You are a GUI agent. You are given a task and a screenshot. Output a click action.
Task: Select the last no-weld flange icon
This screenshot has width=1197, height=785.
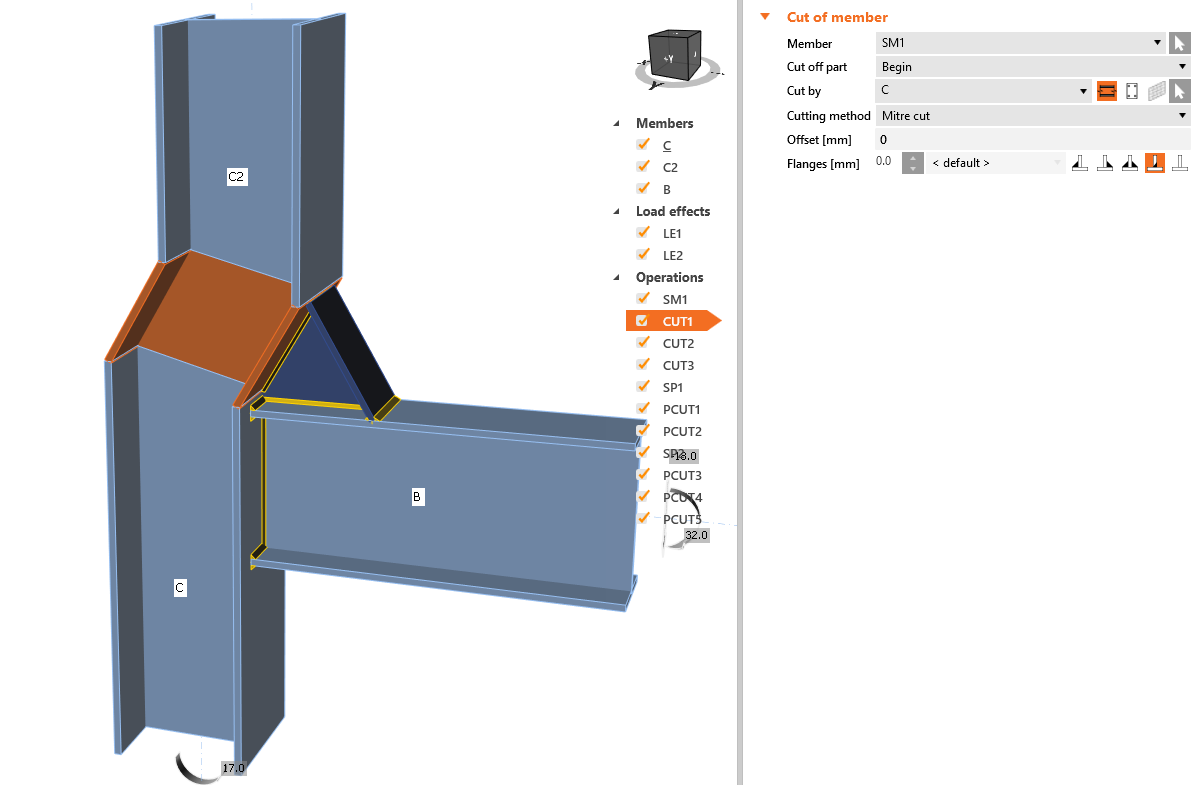click(1179, 163)
